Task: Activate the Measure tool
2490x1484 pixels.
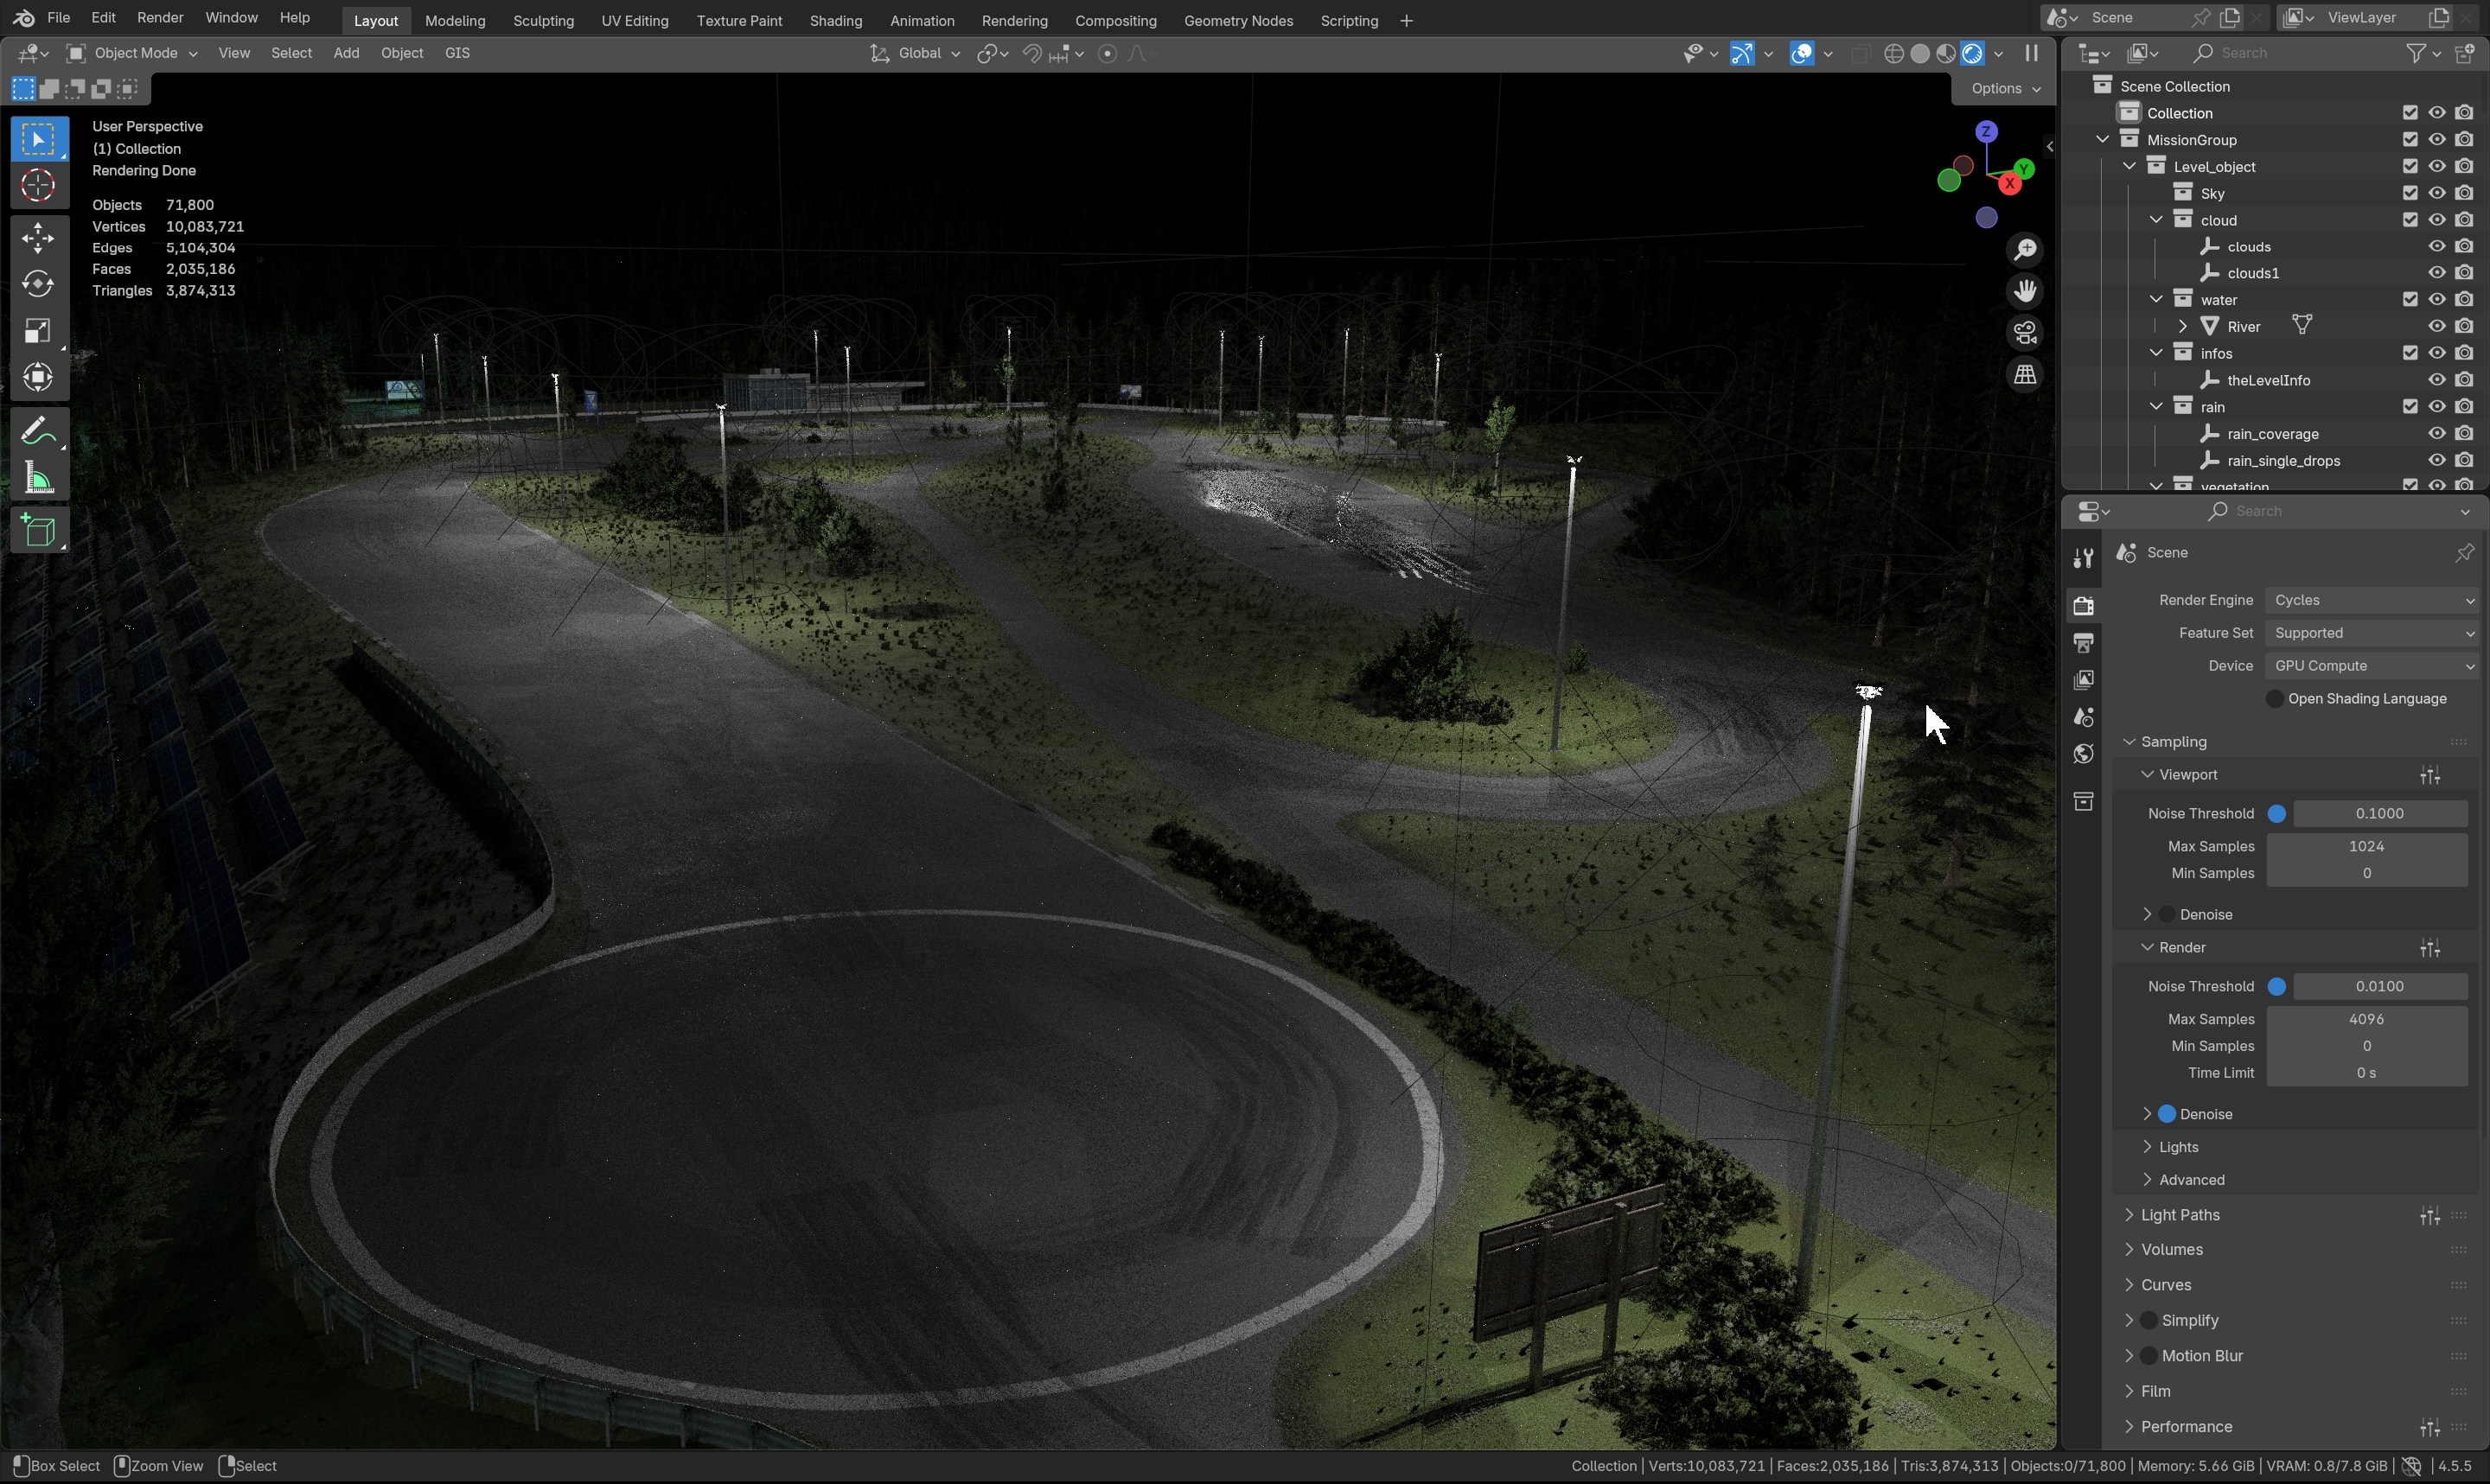Action: pyautogui.click(x=38, y=479)
